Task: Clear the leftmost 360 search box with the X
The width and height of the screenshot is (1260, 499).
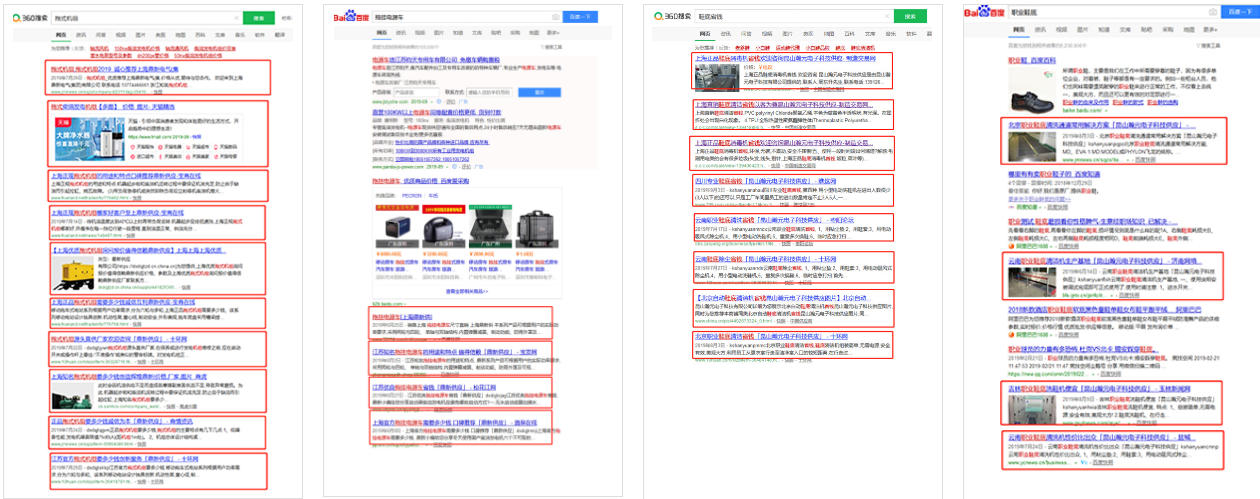Action: tap(234, 17)
